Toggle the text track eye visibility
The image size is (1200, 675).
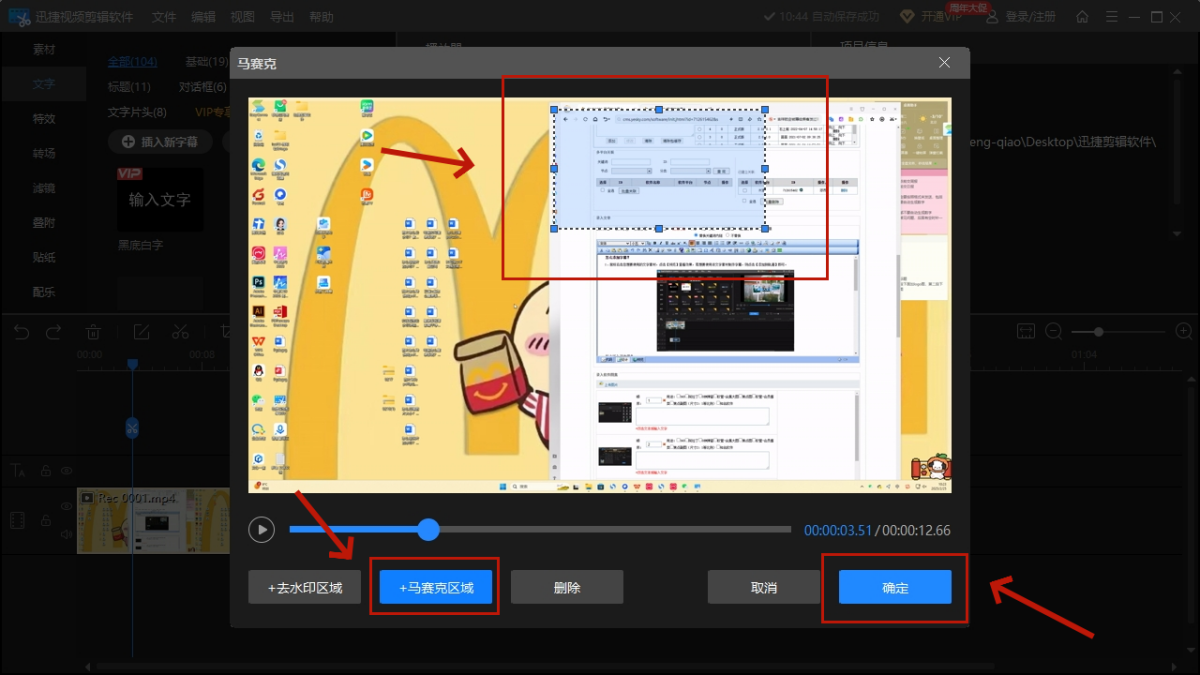66,471
